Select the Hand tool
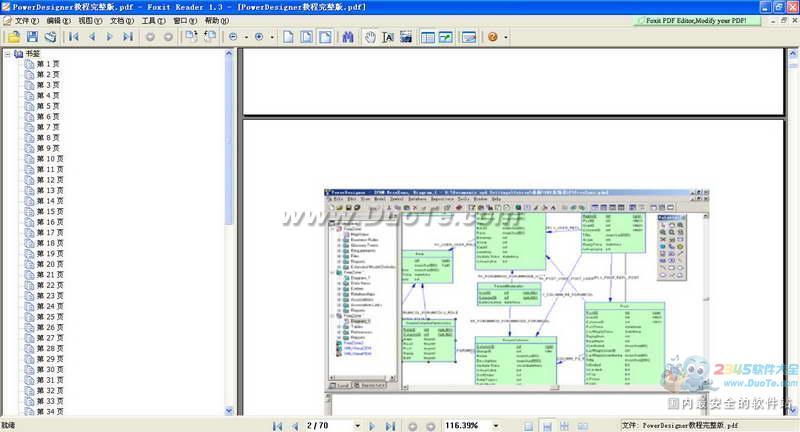Image resolution: width=800 pixels, height=432 pixels. click(x=370, y=37)
